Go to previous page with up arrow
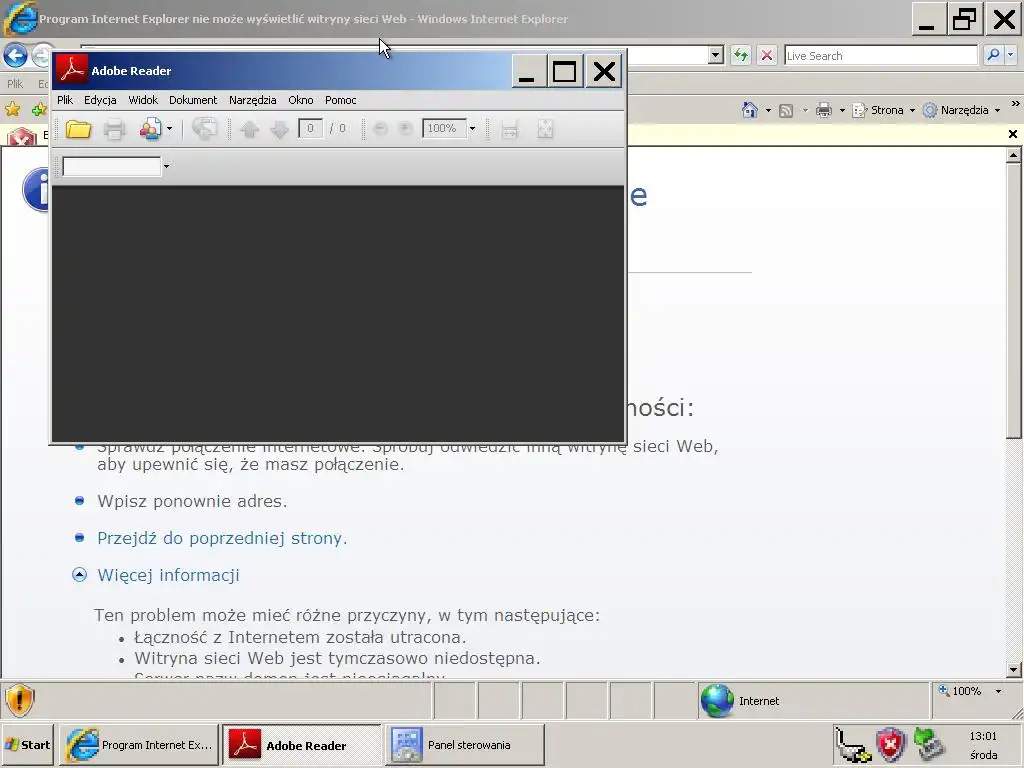This screenshot has width=1024, height=768. [249, 129]
